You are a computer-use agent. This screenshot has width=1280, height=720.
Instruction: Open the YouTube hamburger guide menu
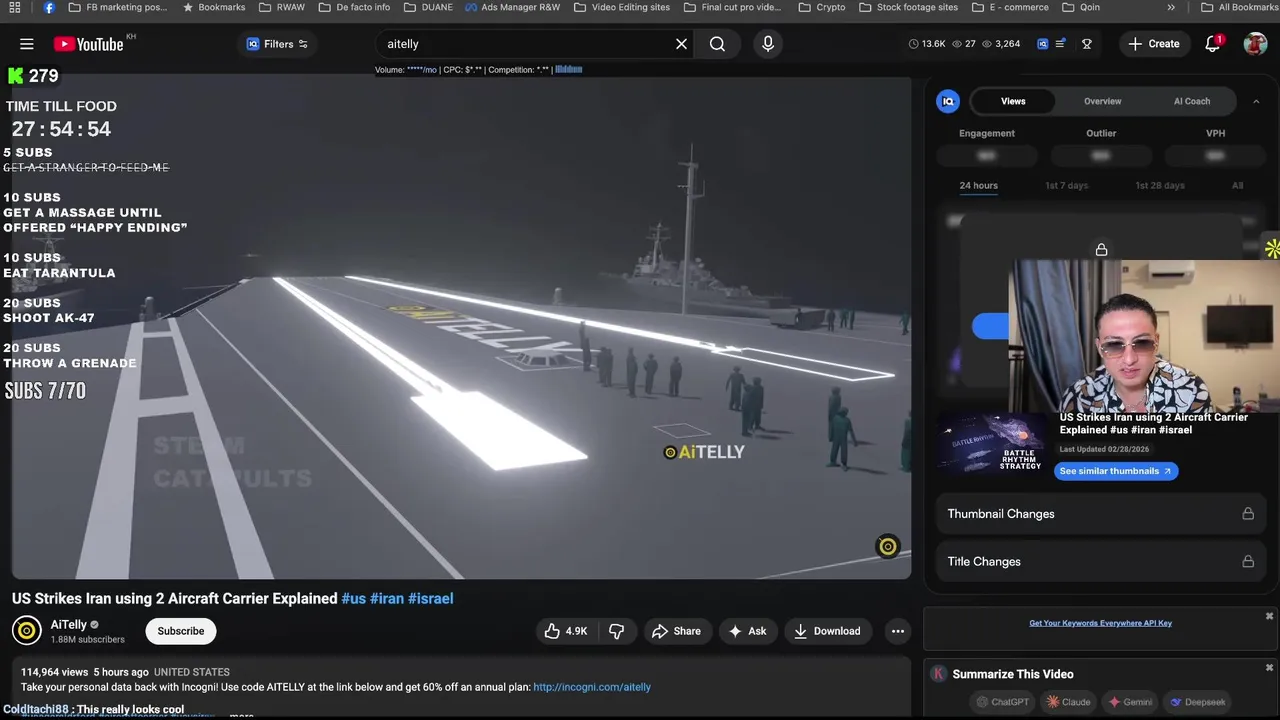click(x=27, y=44)
